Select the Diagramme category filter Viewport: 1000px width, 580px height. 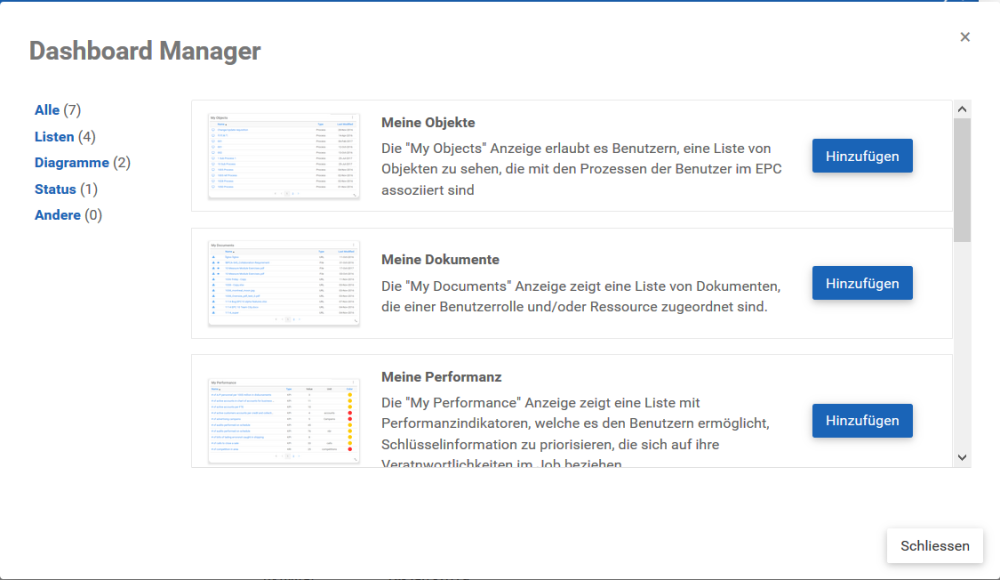pyautogui.click(x=71, y=162)
